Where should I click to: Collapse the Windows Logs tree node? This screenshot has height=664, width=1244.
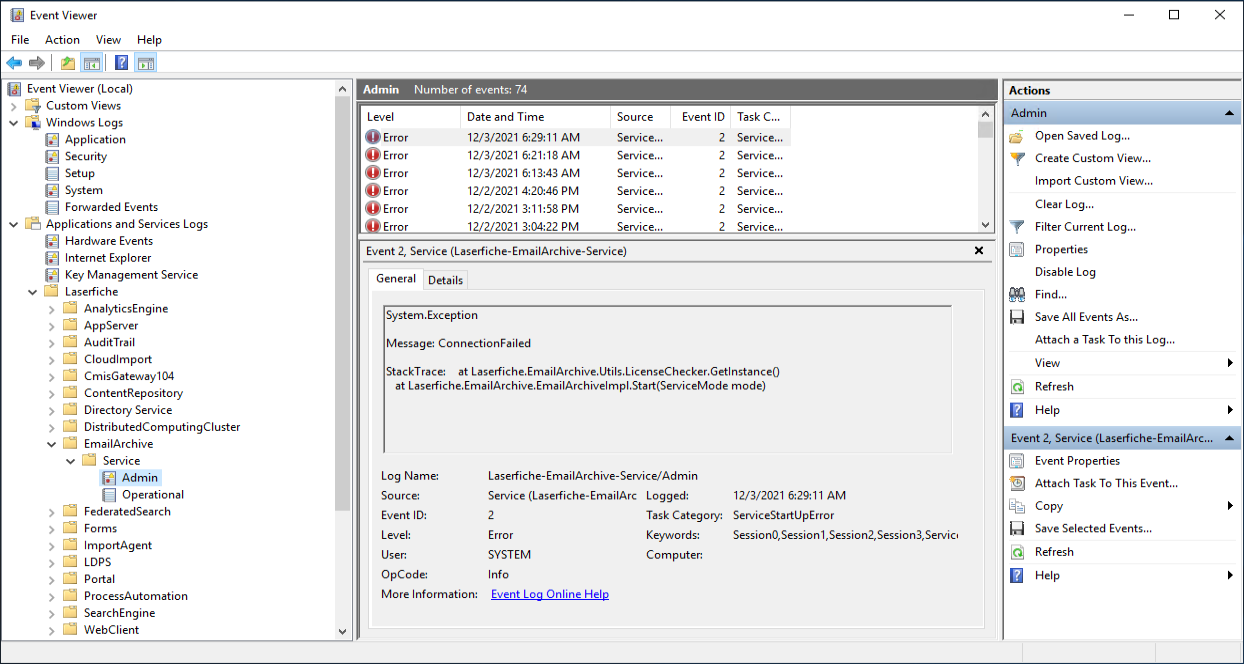[x=14, y=123]
